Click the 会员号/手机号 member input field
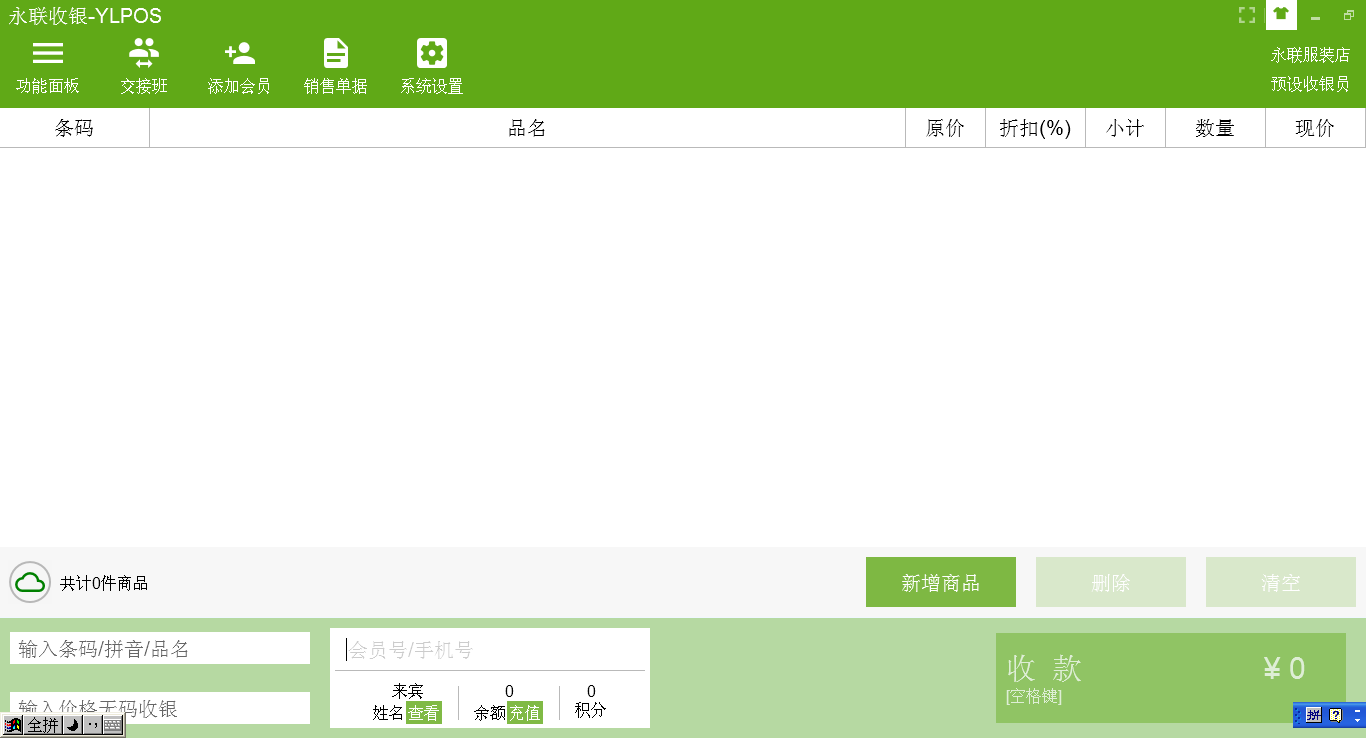1366x738 pixels. tap(489, 649)
